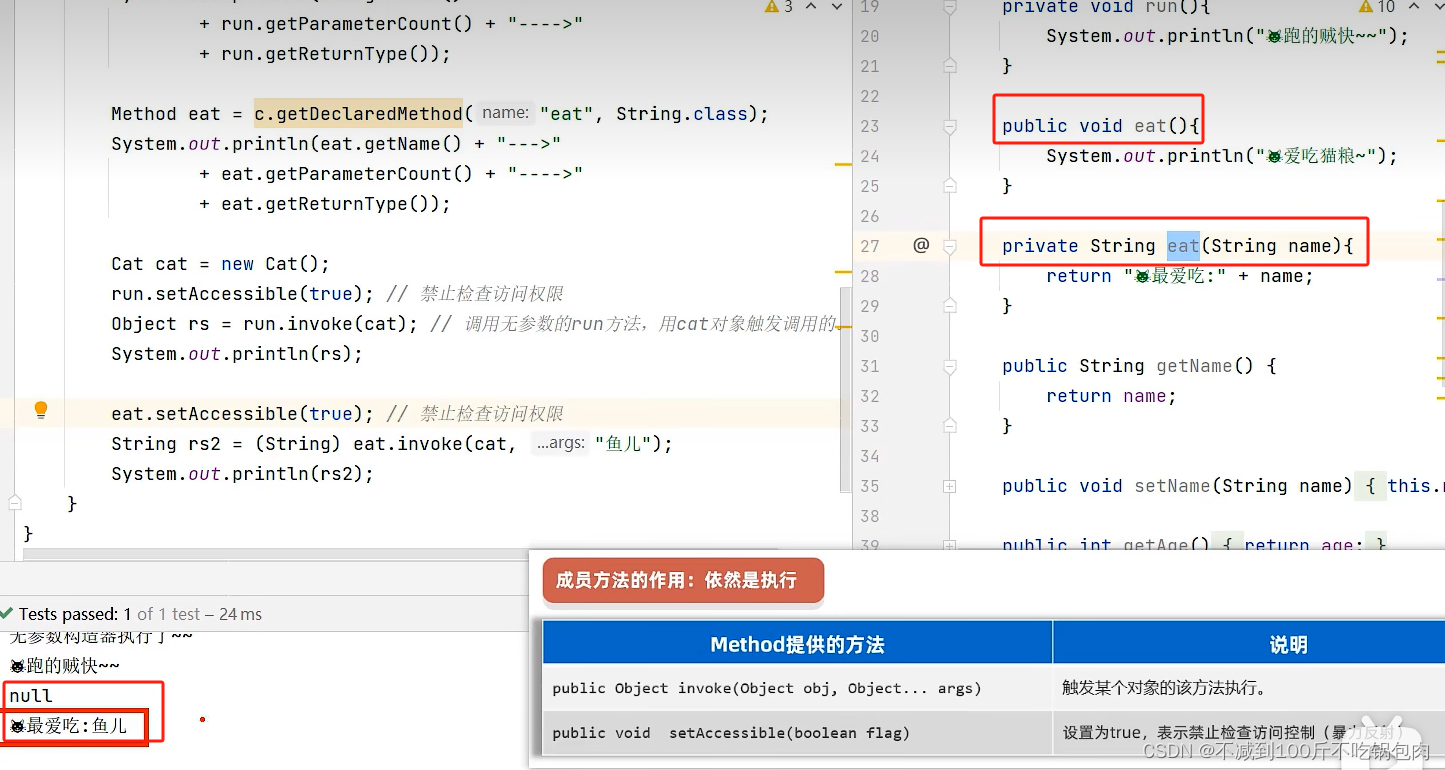
Task: Click warning stripe mark in left editor margin
Action: (x=843, y=163)
